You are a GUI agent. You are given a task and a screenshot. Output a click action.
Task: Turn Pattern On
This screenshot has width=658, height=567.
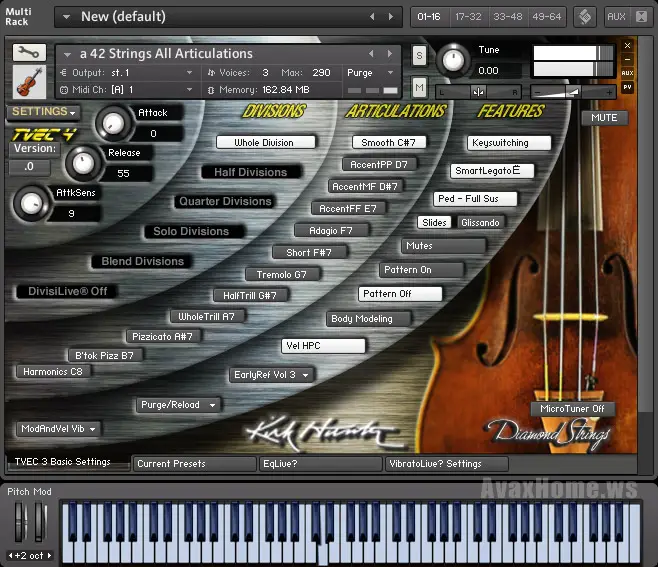click(422, 270)
